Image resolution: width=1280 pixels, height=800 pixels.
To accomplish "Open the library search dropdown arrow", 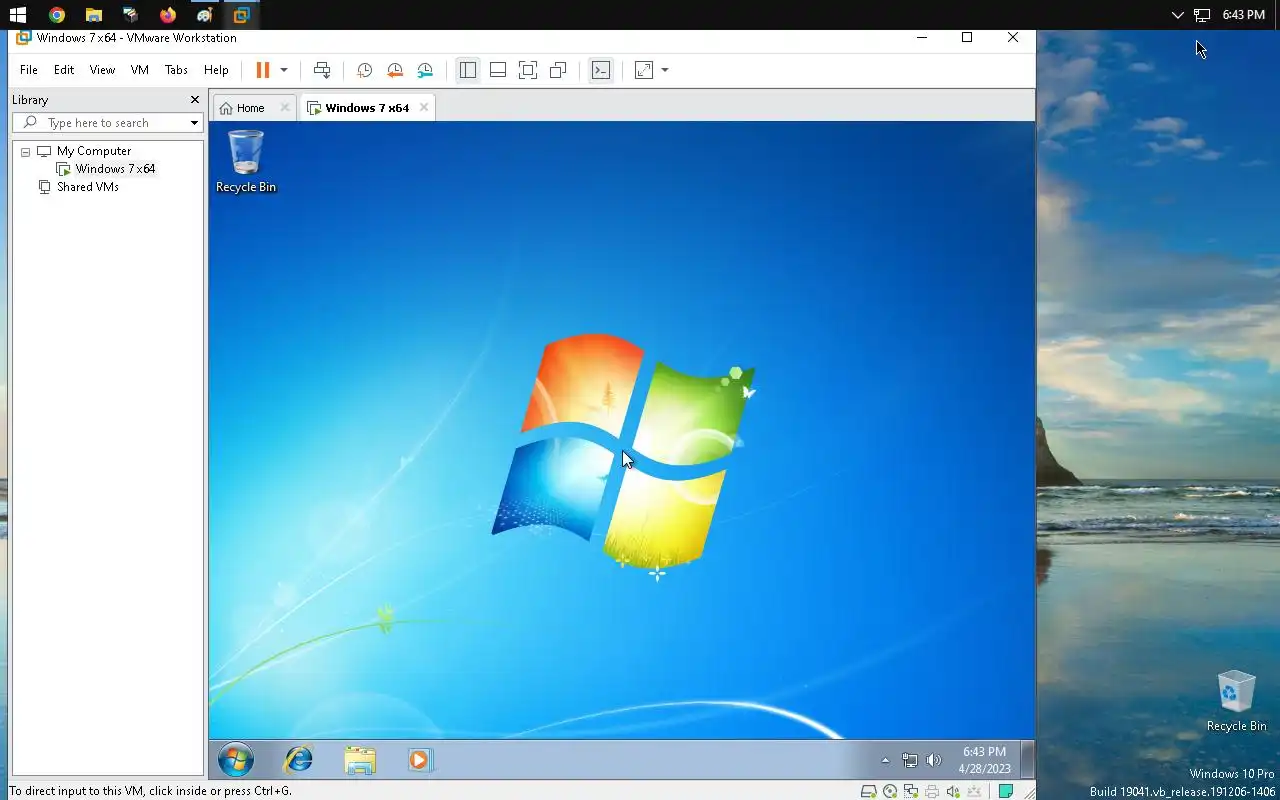I will (194, 123).
